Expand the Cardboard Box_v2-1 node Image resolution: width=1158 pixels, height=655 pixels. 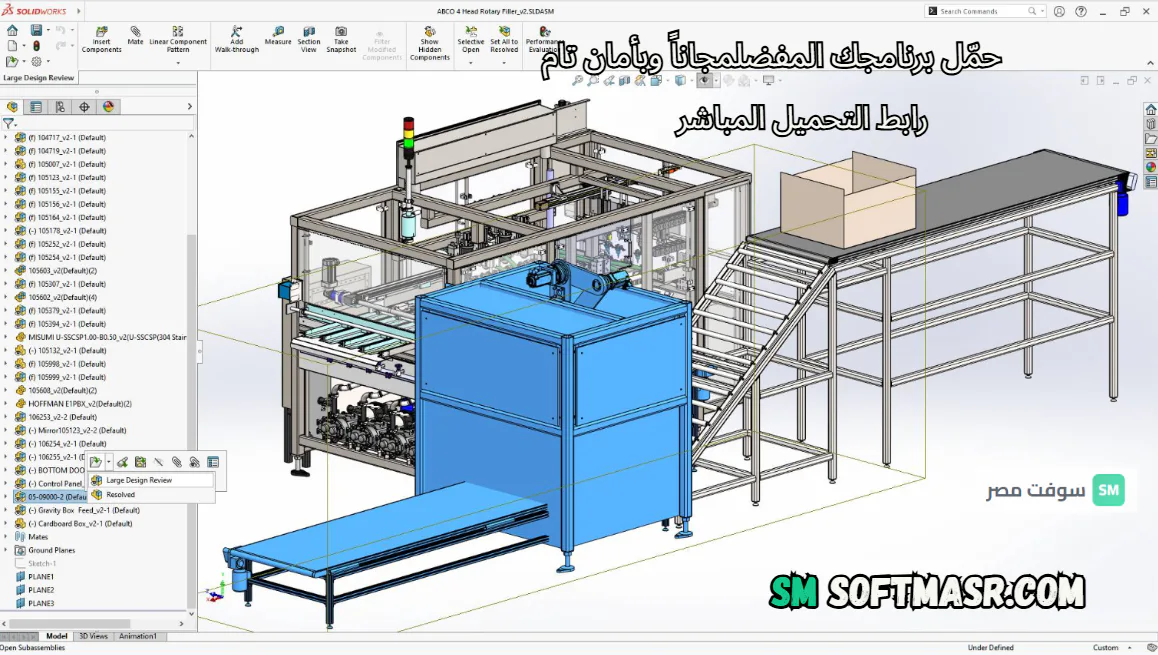coord(6,524)
